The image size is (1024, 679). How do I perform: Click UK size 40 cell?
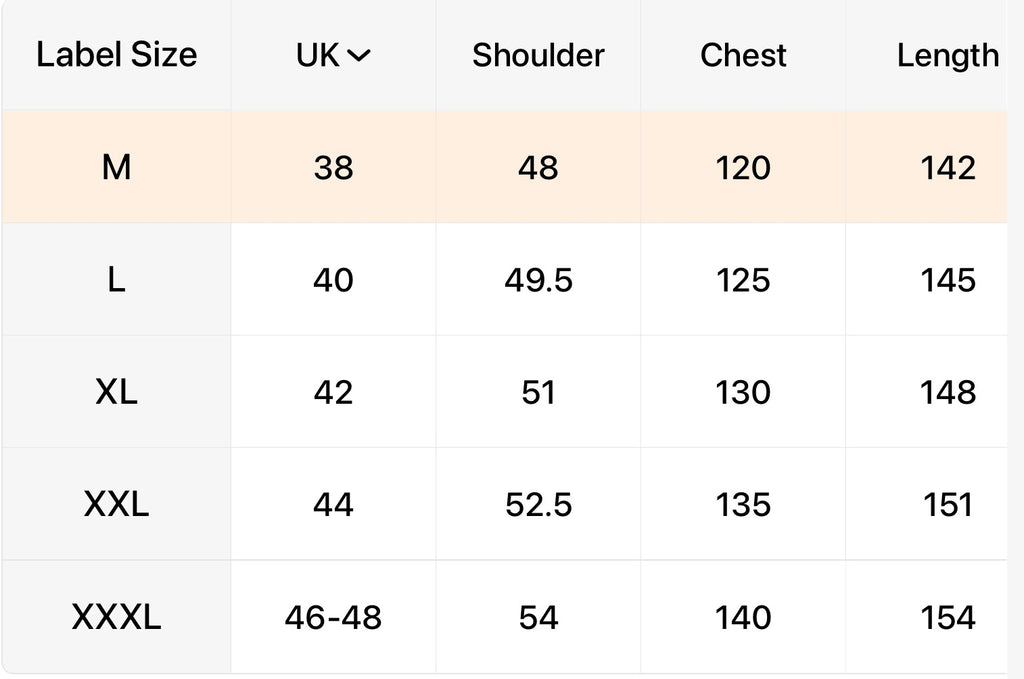click(x=333, y=280)
